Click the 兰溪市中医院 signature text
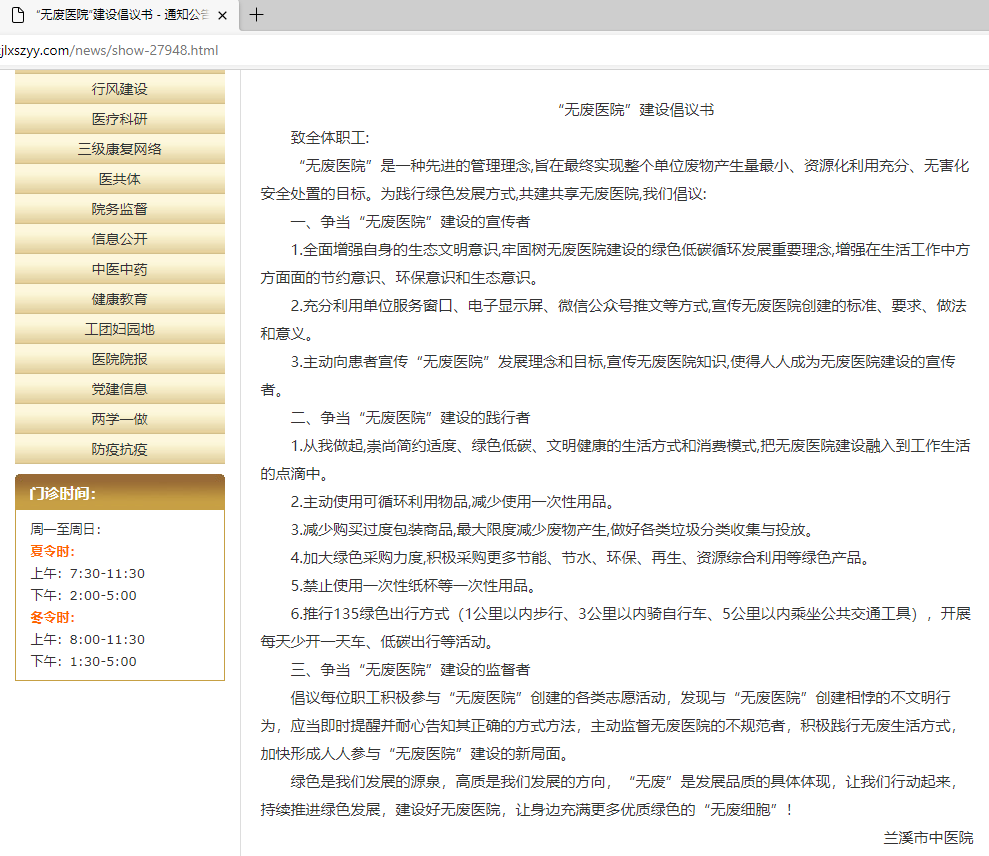Image resolution: width=989 pixels, height=856 pixels. click(928, 838)
